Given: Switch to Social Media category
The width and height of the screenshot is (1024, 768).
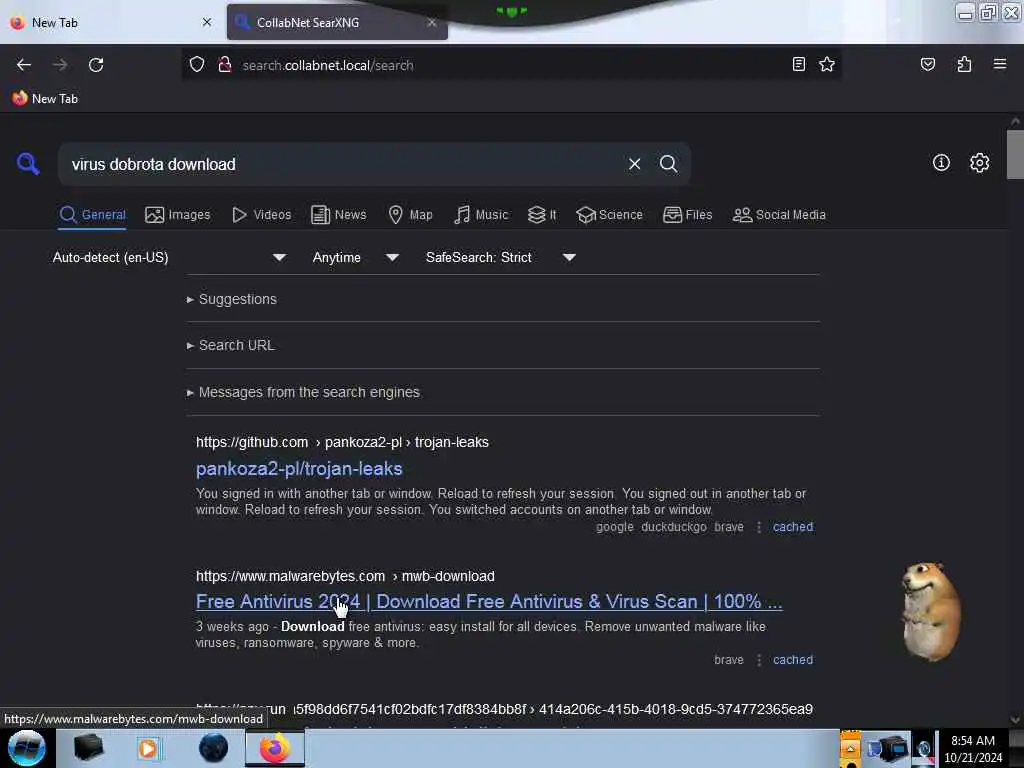Looking at the screenshot, I should tap(779, 215).
